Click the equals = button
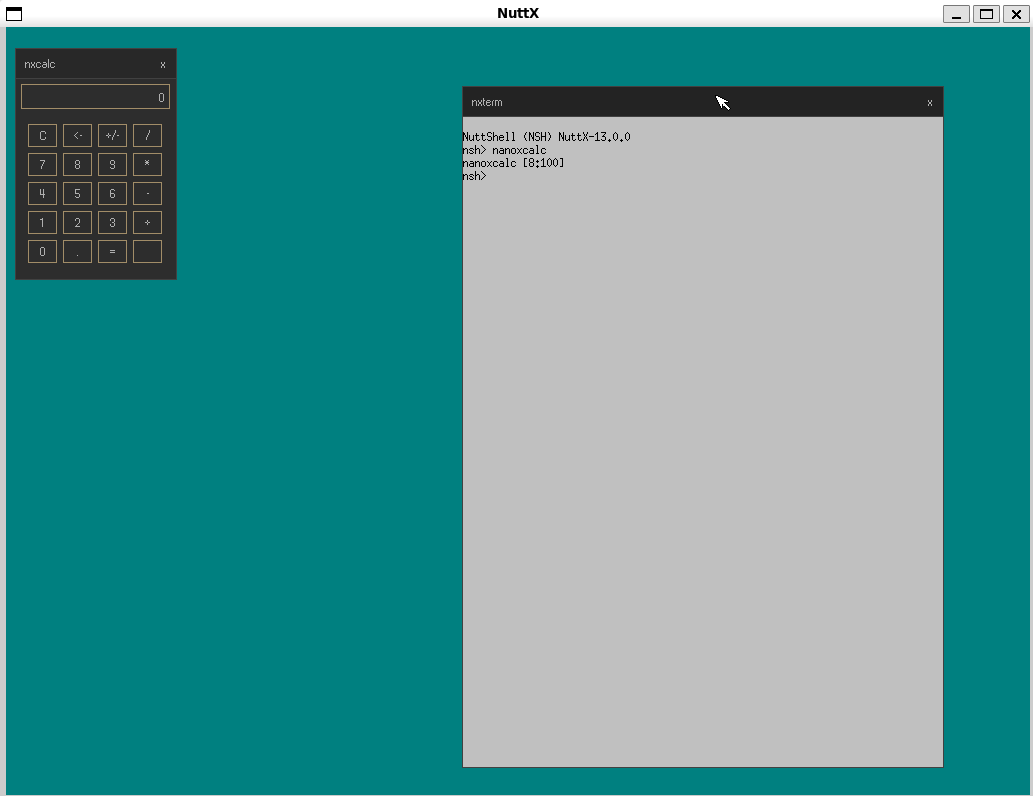1033x796 pixels. 112,252
